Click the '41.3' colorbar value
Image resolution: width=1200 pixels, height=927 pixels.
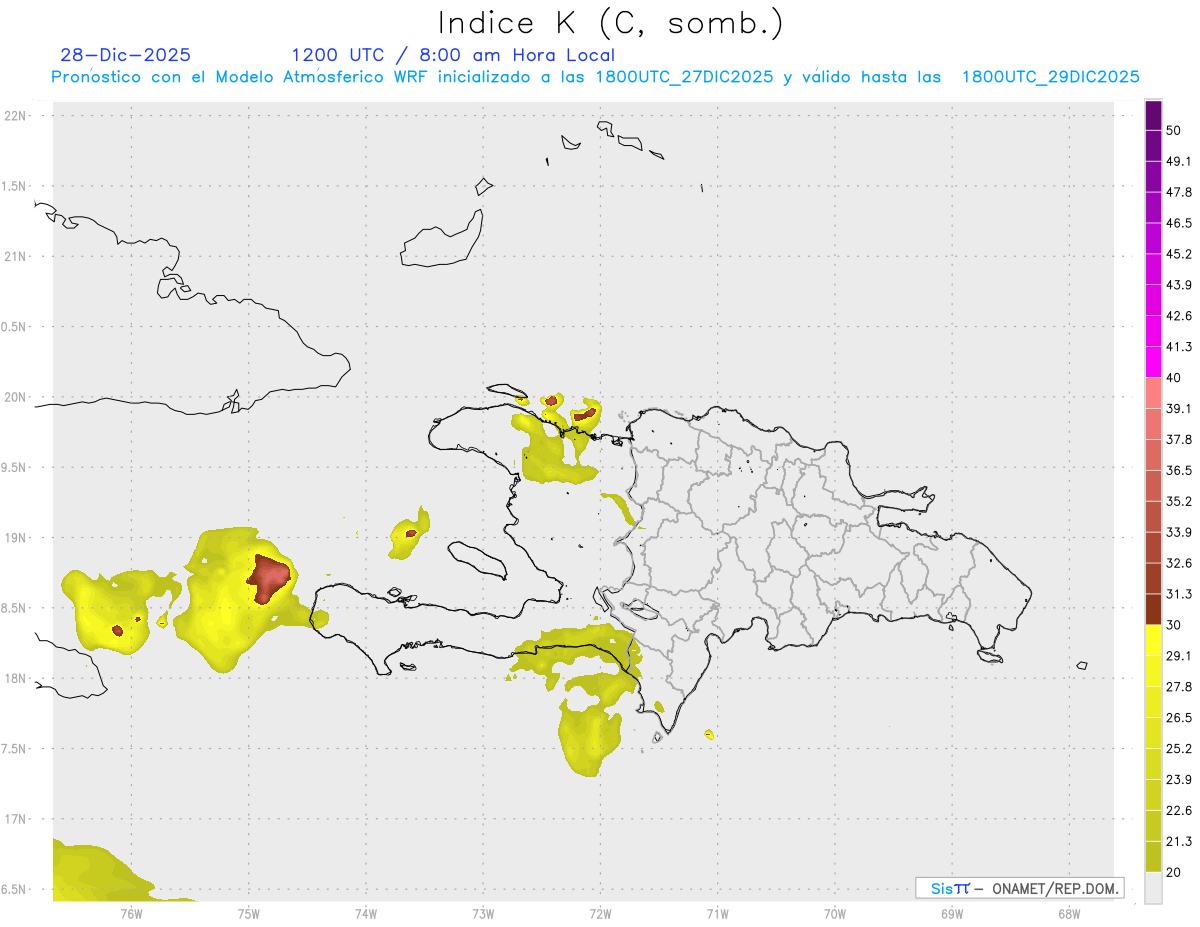click(1178, 347)
